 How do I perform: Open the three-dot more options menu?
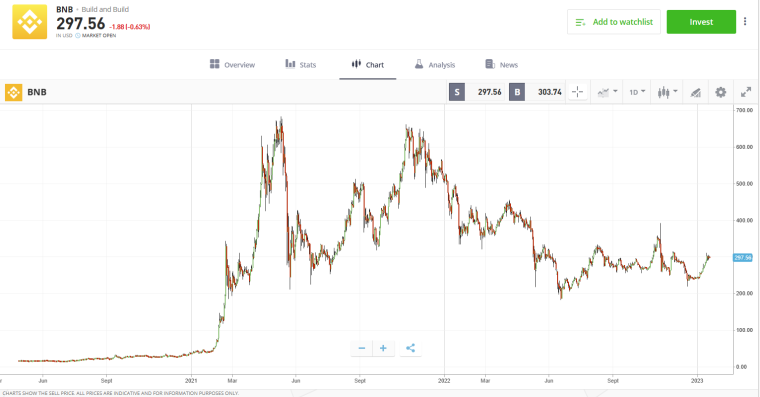coord(745,22)
